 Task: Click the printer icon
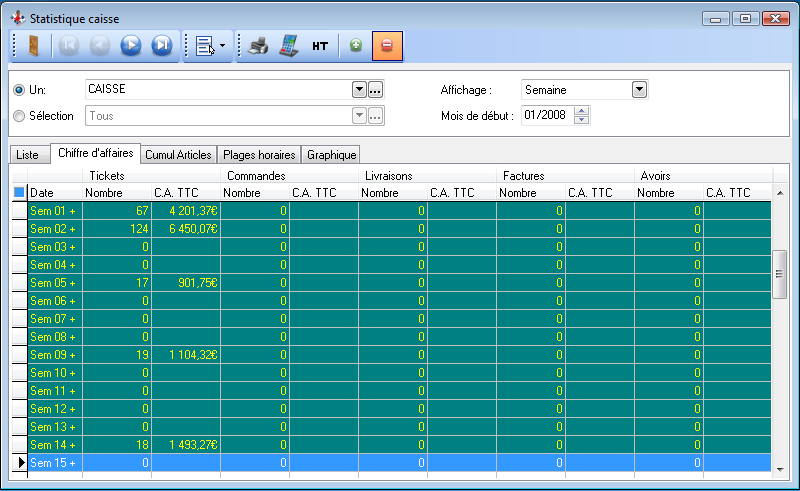click(258, 46)
